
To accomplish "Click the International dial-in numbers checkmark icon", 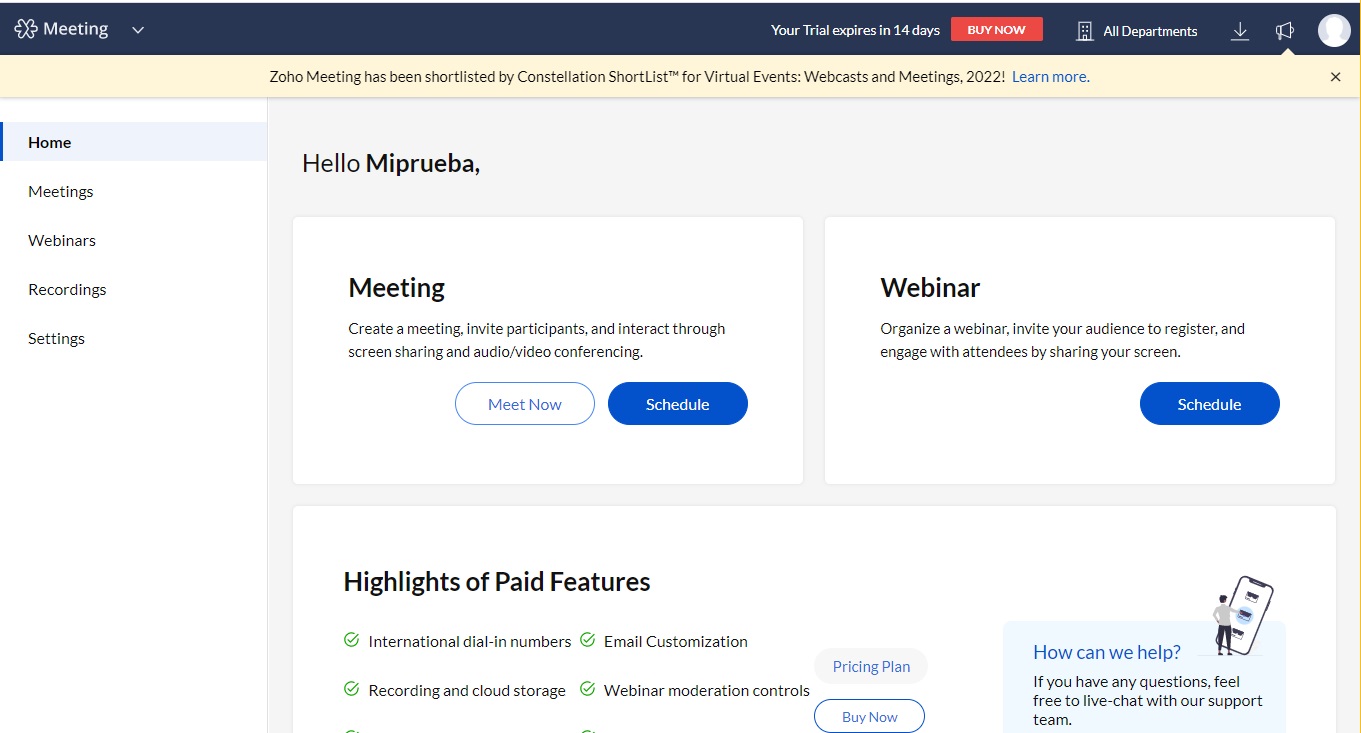I will point(351,640).
